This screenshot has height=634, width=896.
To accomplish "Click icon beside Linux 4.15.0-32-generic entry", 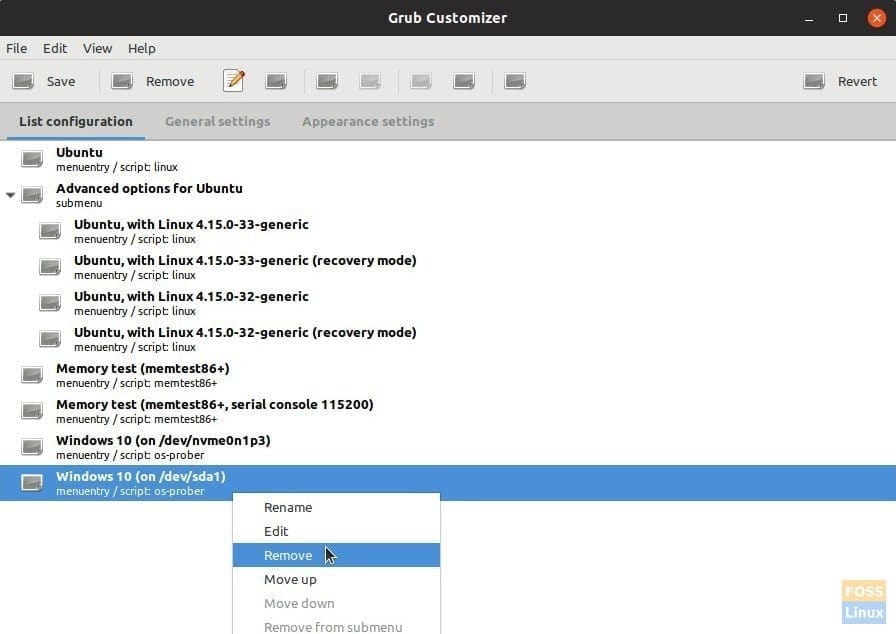I will pyautogui.click(x=50, y=303).
